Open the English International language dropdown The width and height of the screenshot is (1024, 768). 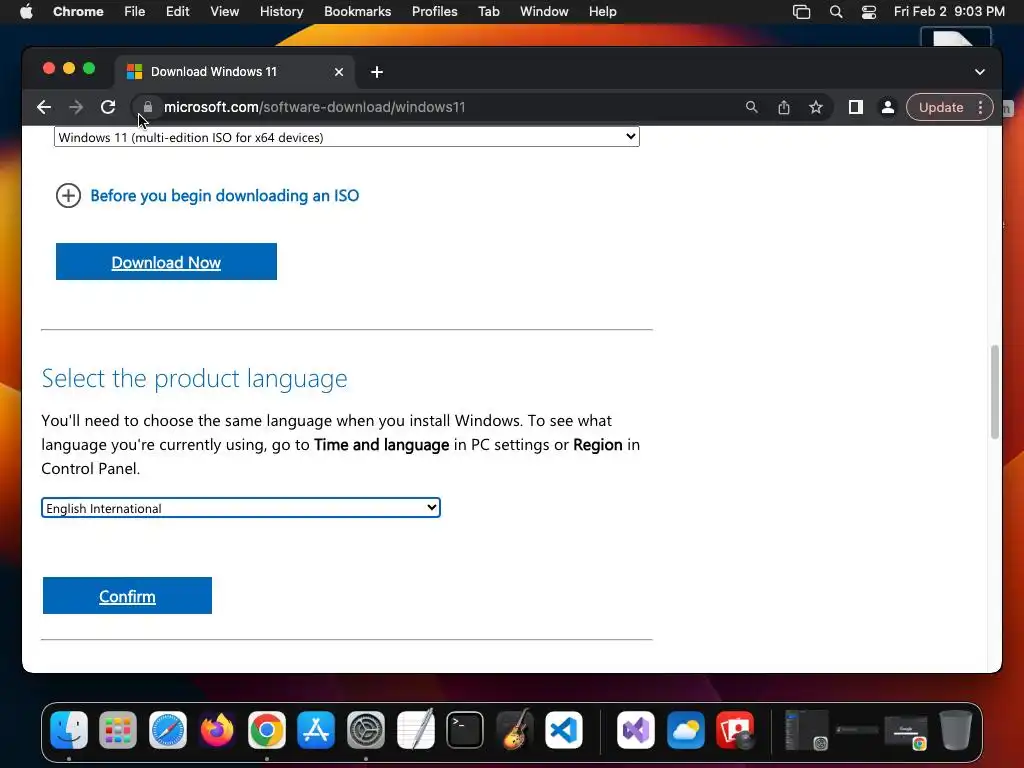[x=241, y=508]
